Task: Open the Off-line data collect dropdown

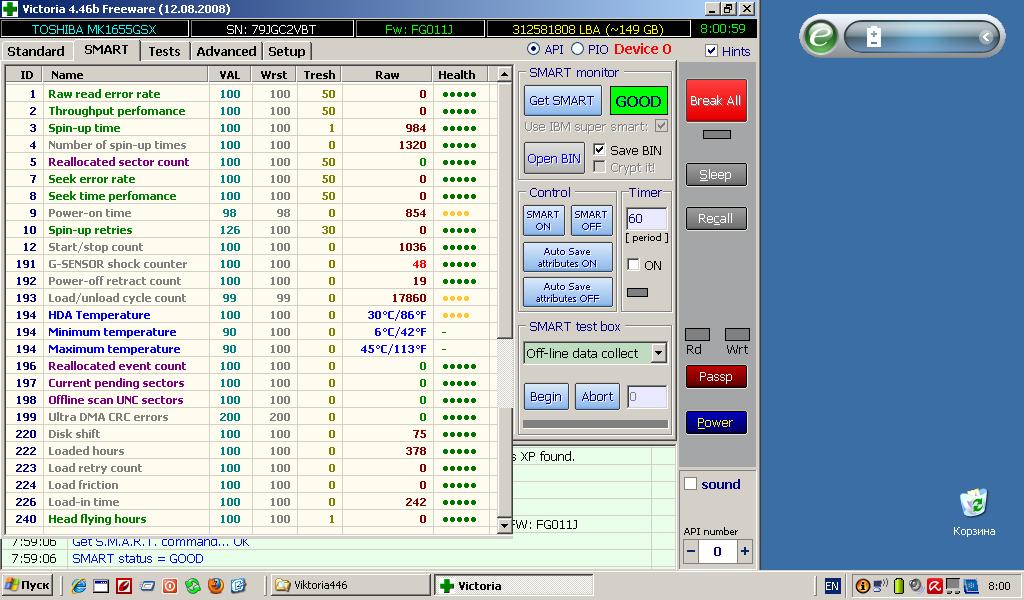Action: (658, 353)
